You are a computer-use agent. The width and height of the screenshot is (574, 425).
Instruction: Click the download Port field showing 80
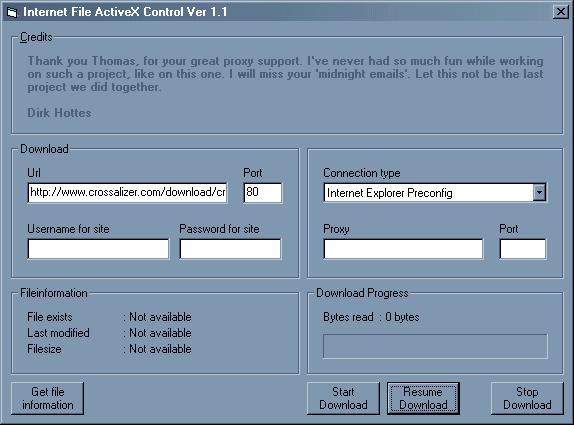(263, 193)
